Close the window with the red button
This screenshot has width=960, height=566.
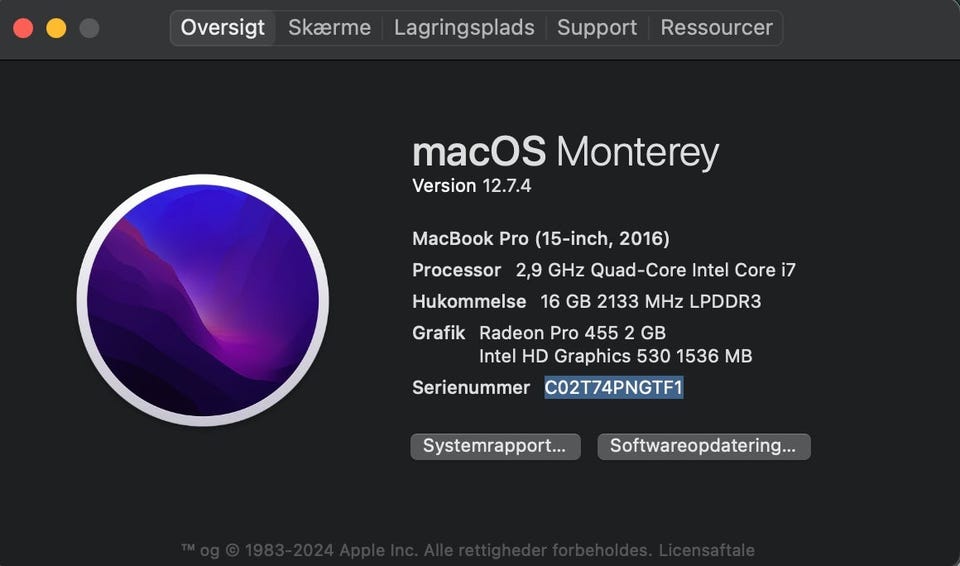(x=24, y=28)
